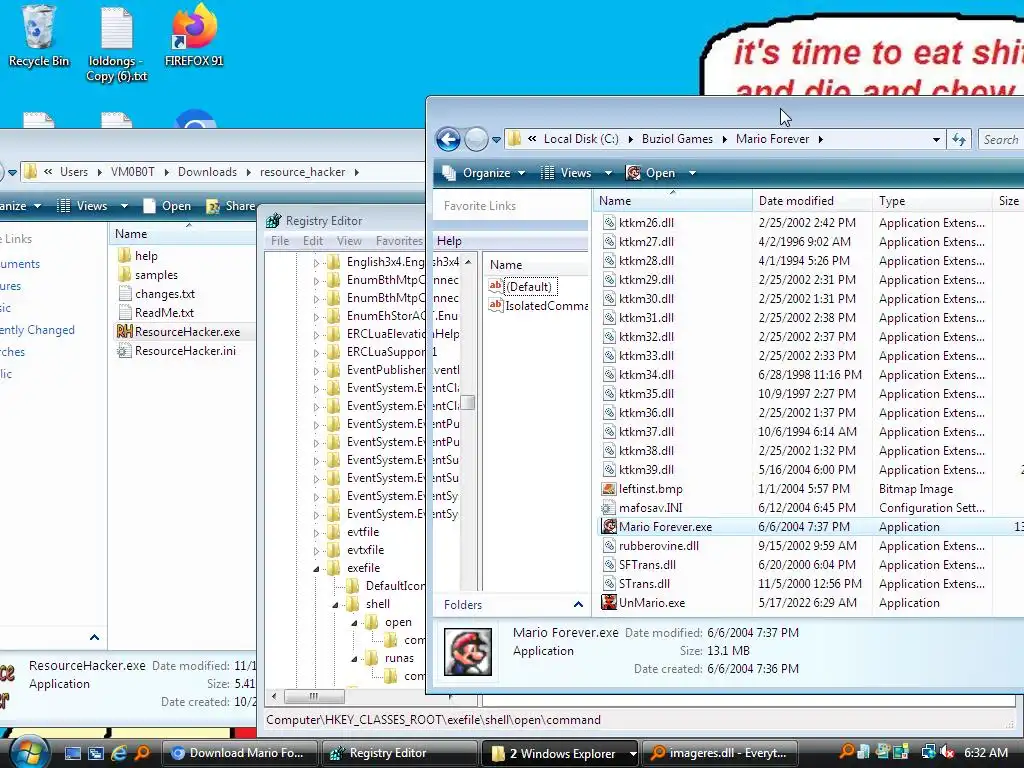Click Downloads in the resource_hacker address breadcrumb
Viewport: 1024px width, 768px height.
[x=207, y=172]
